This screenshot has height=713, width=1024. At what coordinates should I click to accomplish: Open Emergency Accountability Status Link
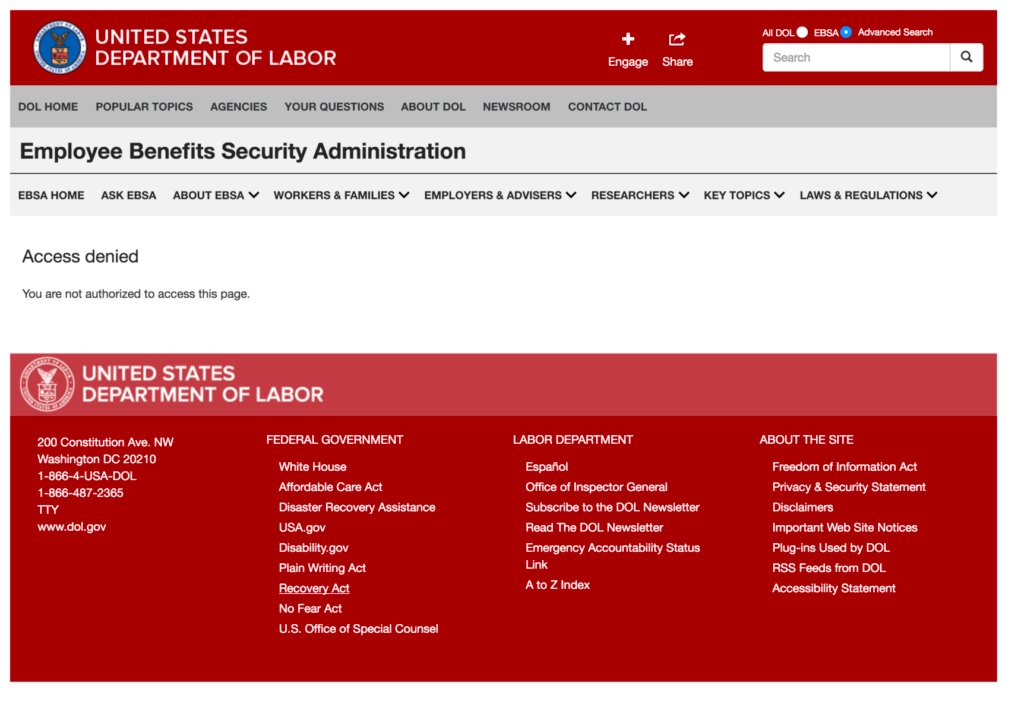[x=612, y=556]
